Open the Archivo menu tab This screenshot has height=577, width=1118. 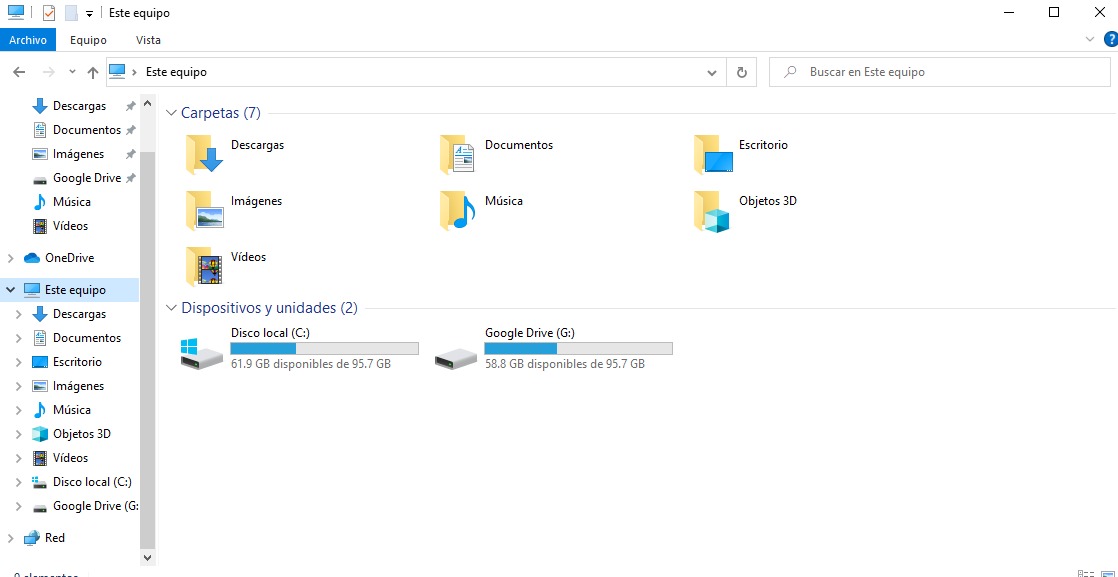click(28, 40)
